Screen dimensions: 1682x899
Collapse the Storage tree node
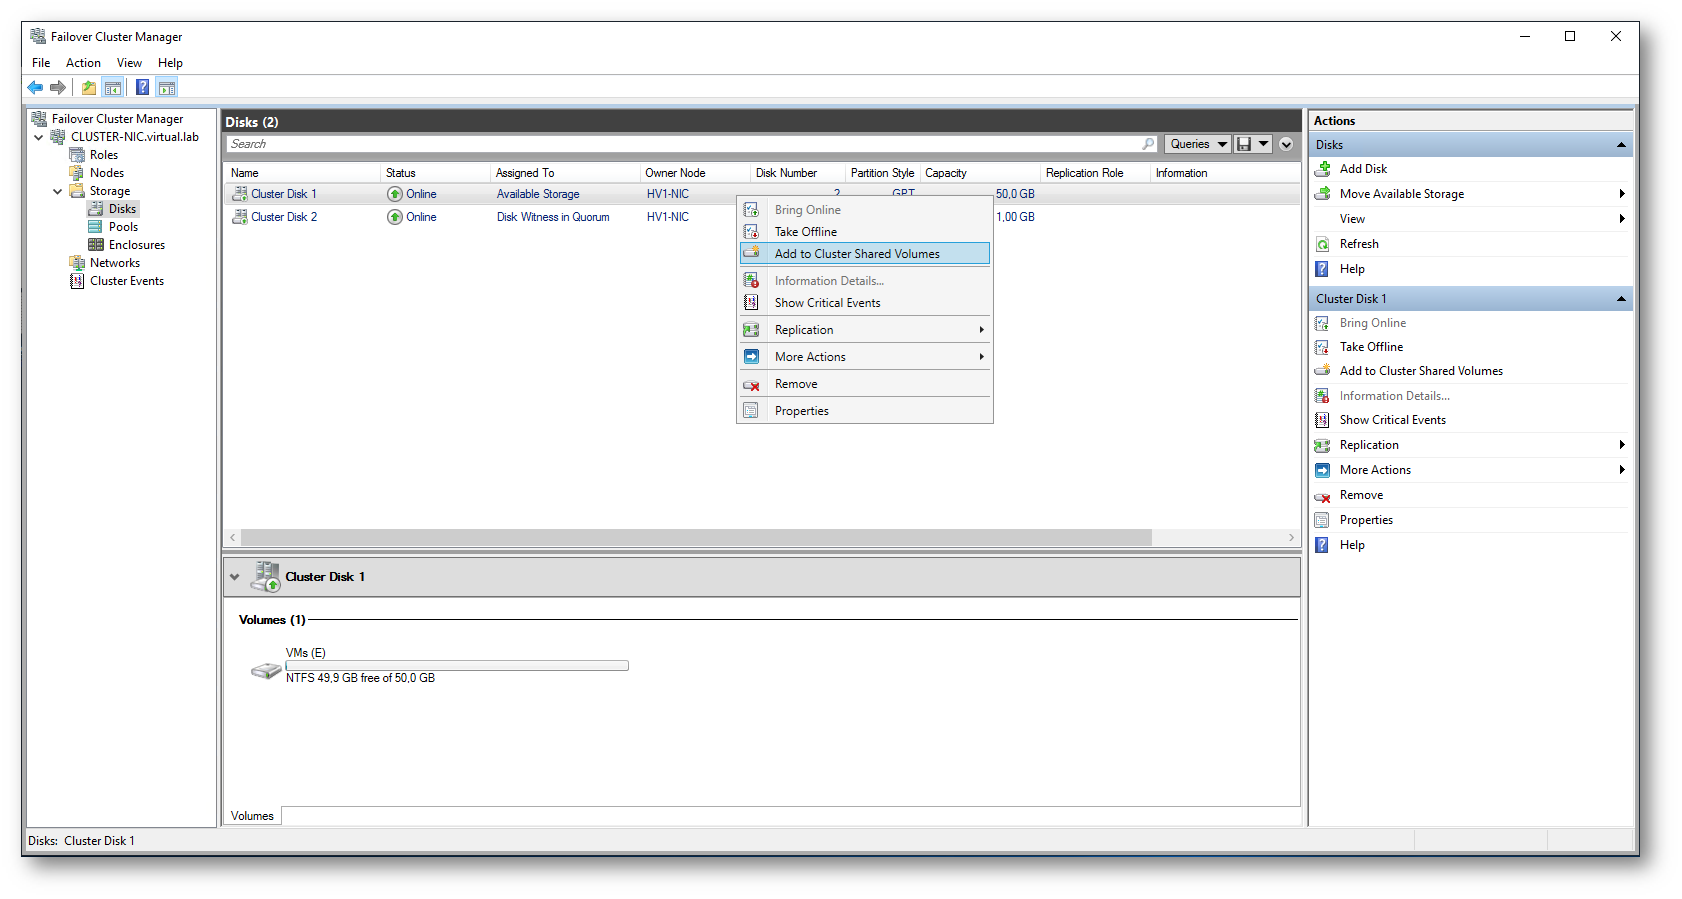point(58,191)
